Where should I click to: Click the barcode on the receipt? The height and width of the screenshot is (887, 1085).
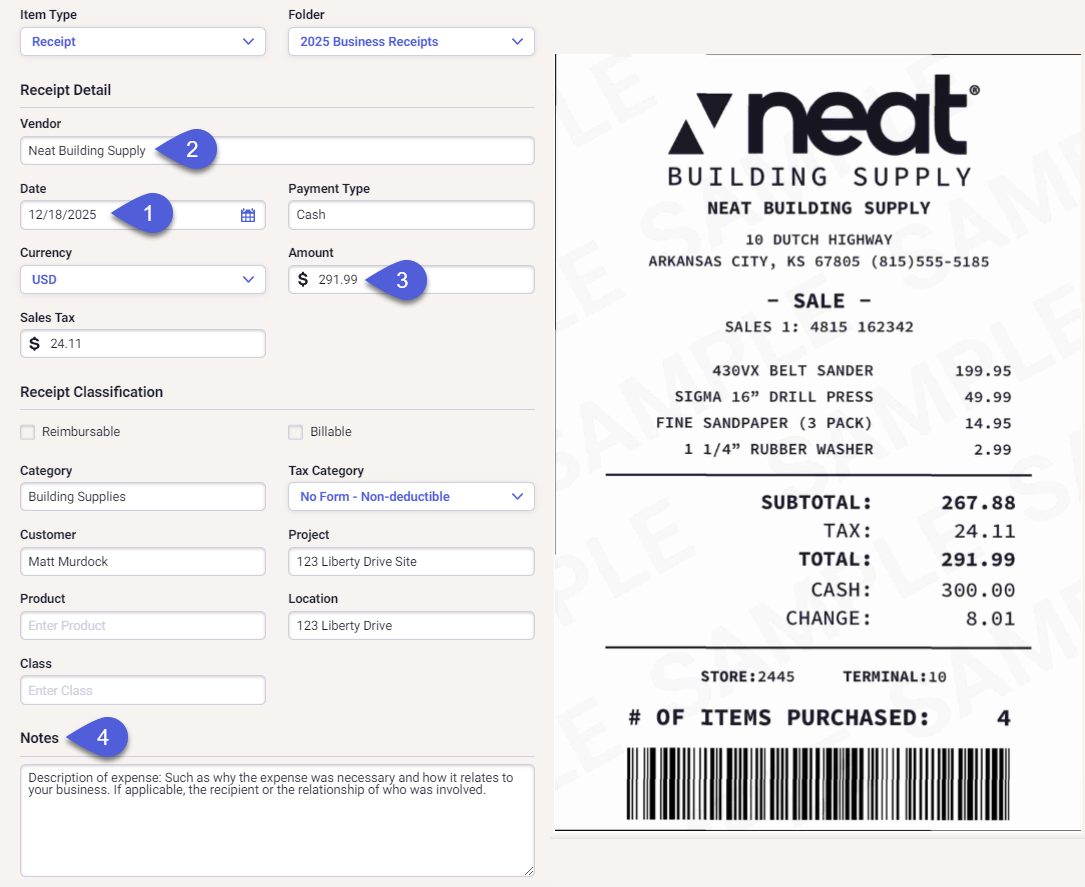coord(818,783)
